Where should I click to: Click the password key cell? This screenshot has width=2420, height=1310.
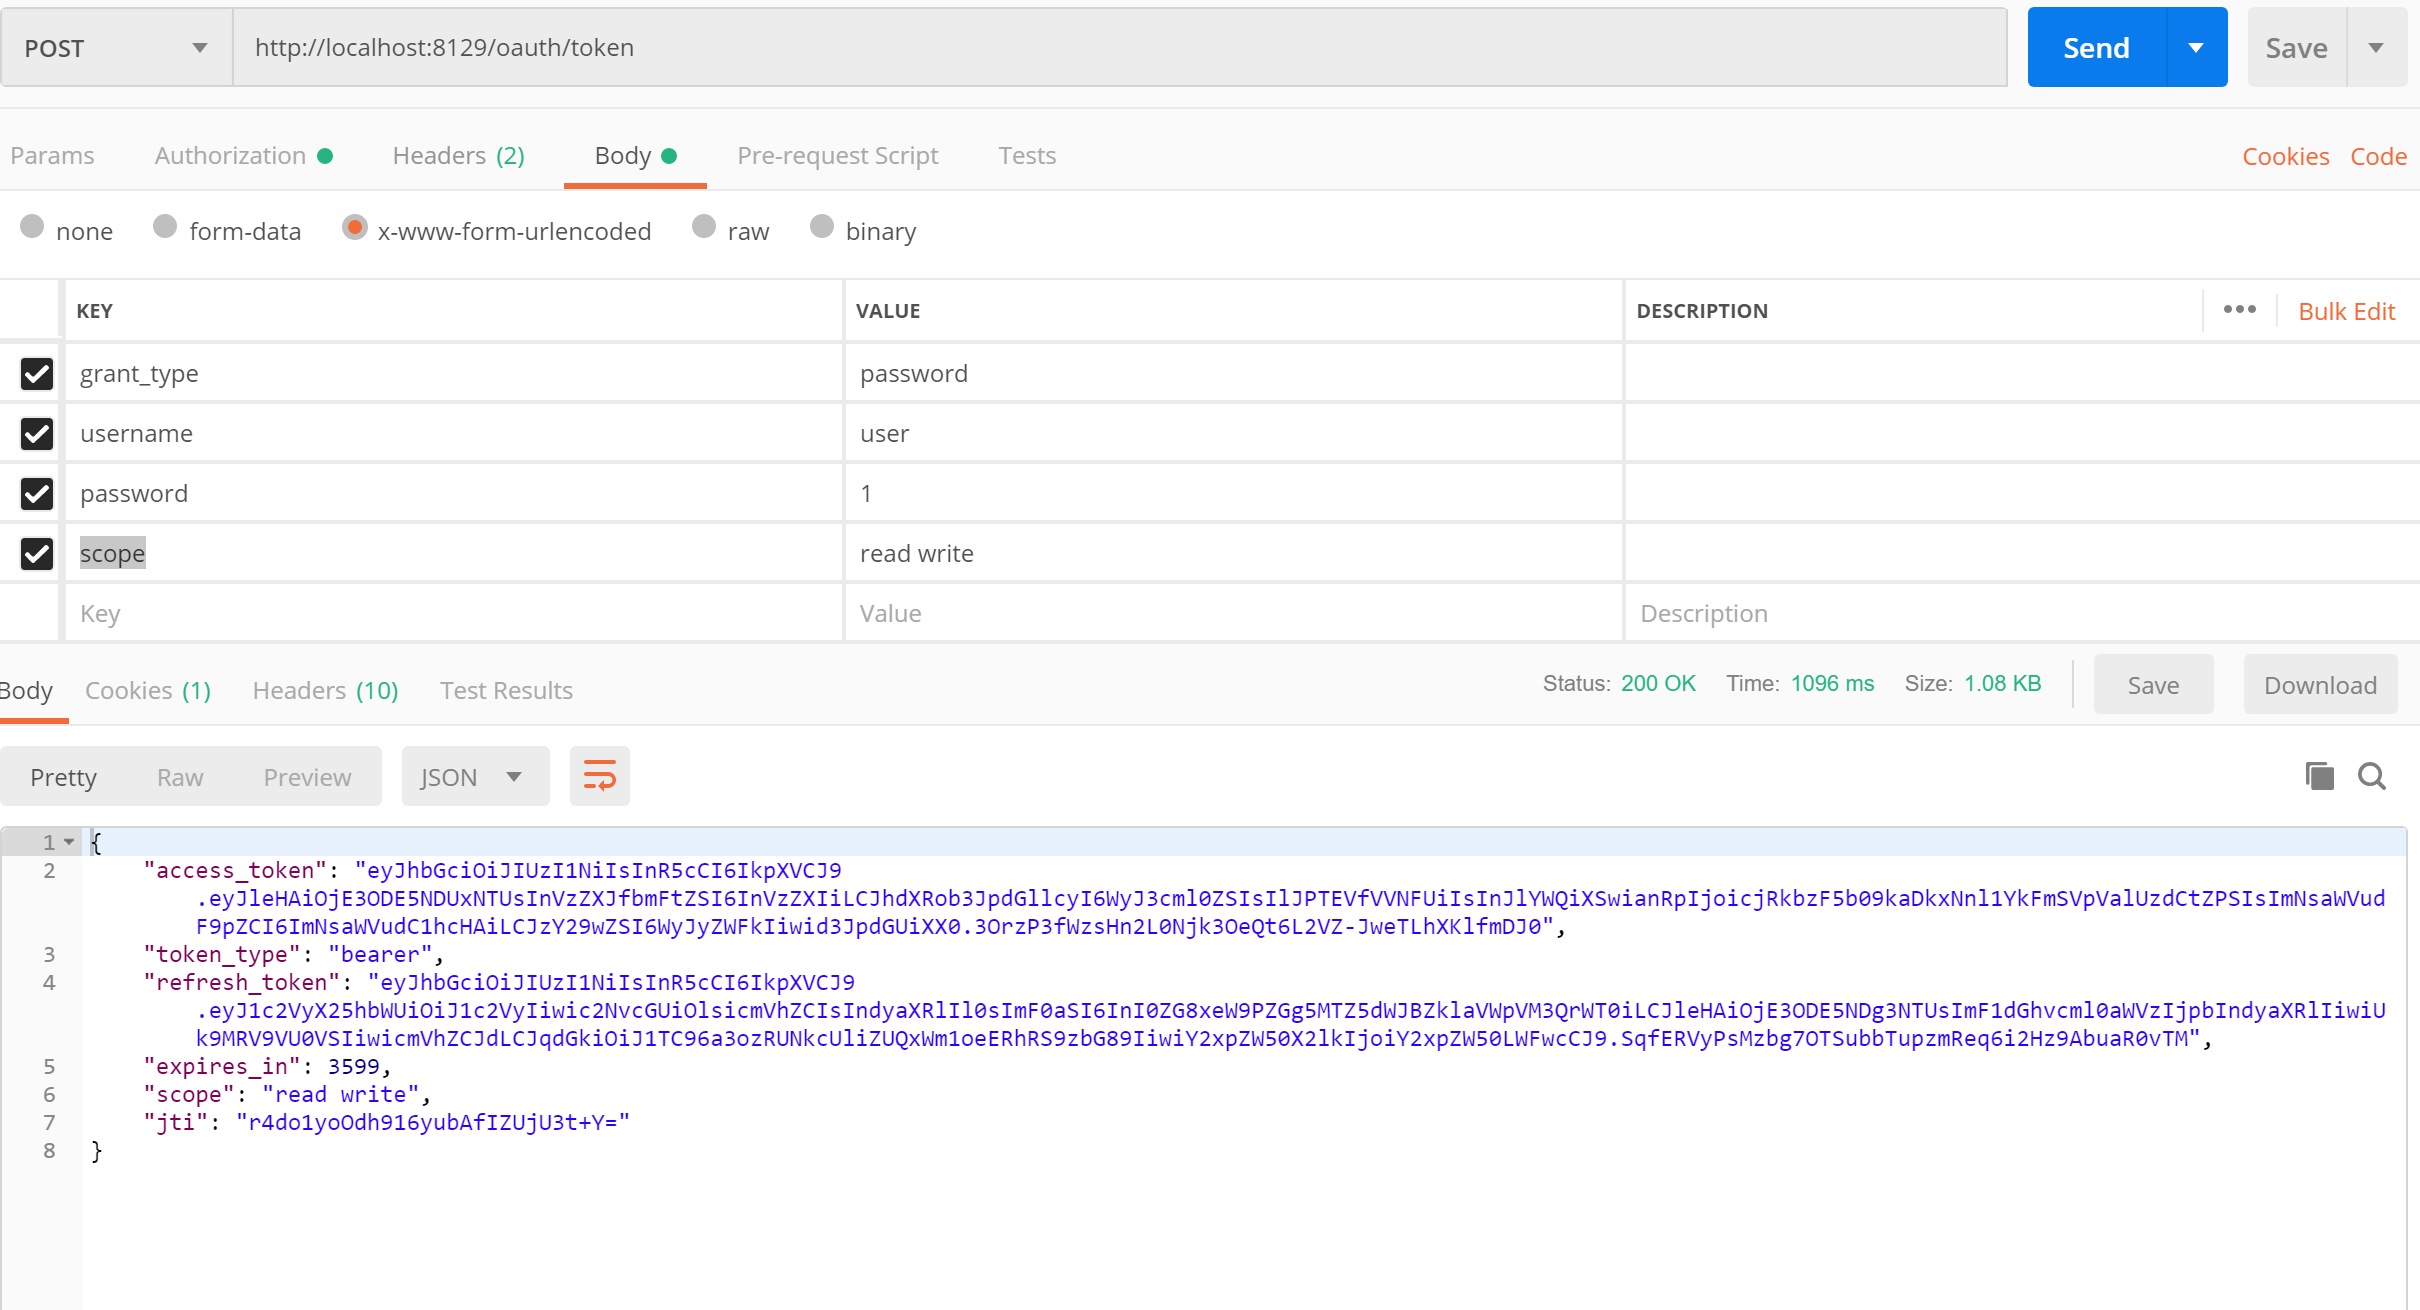[x=454, y=494]
